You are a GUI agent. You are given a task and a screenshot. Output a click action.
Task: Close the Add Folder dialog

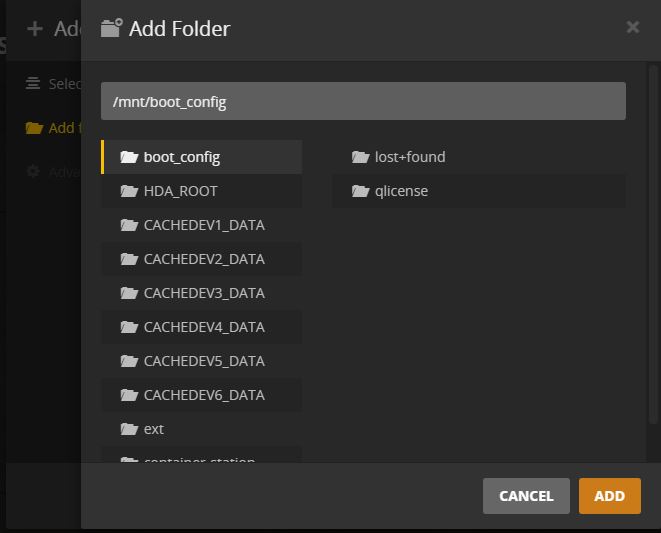tap(632, 28)
